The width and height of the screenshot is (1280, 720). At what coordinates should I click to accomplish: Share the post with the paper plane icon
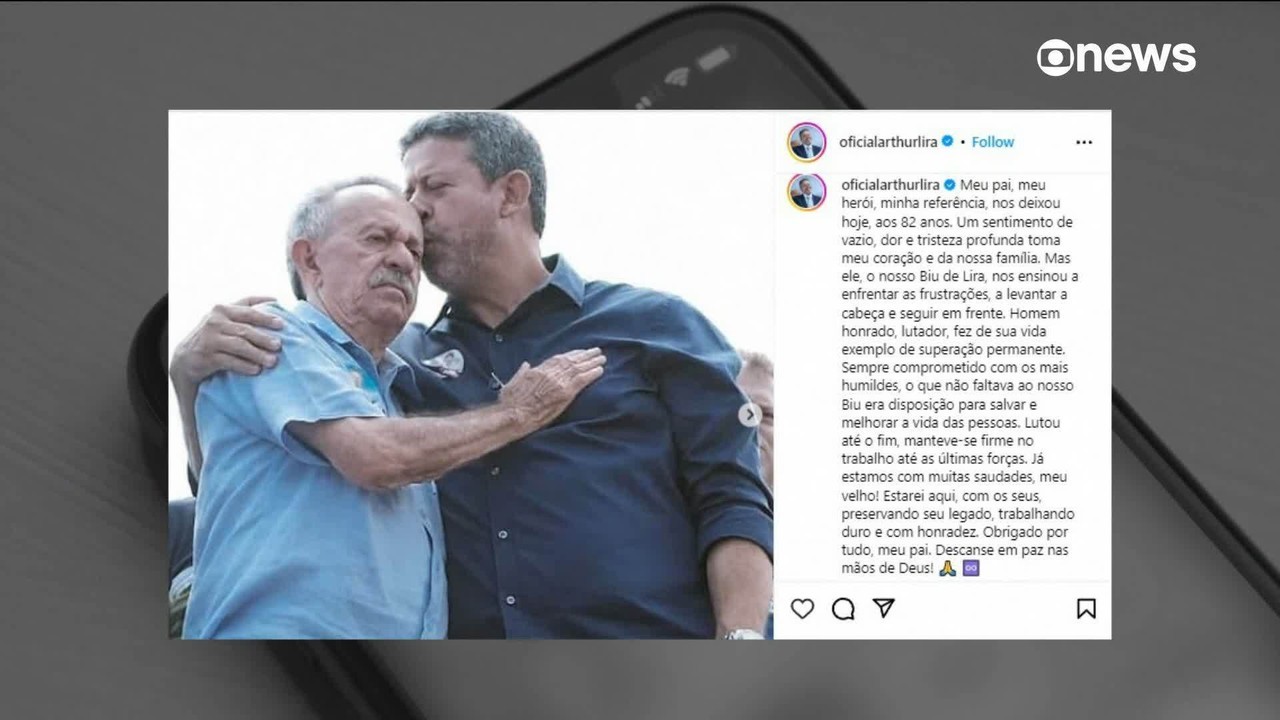click(884, 608)
